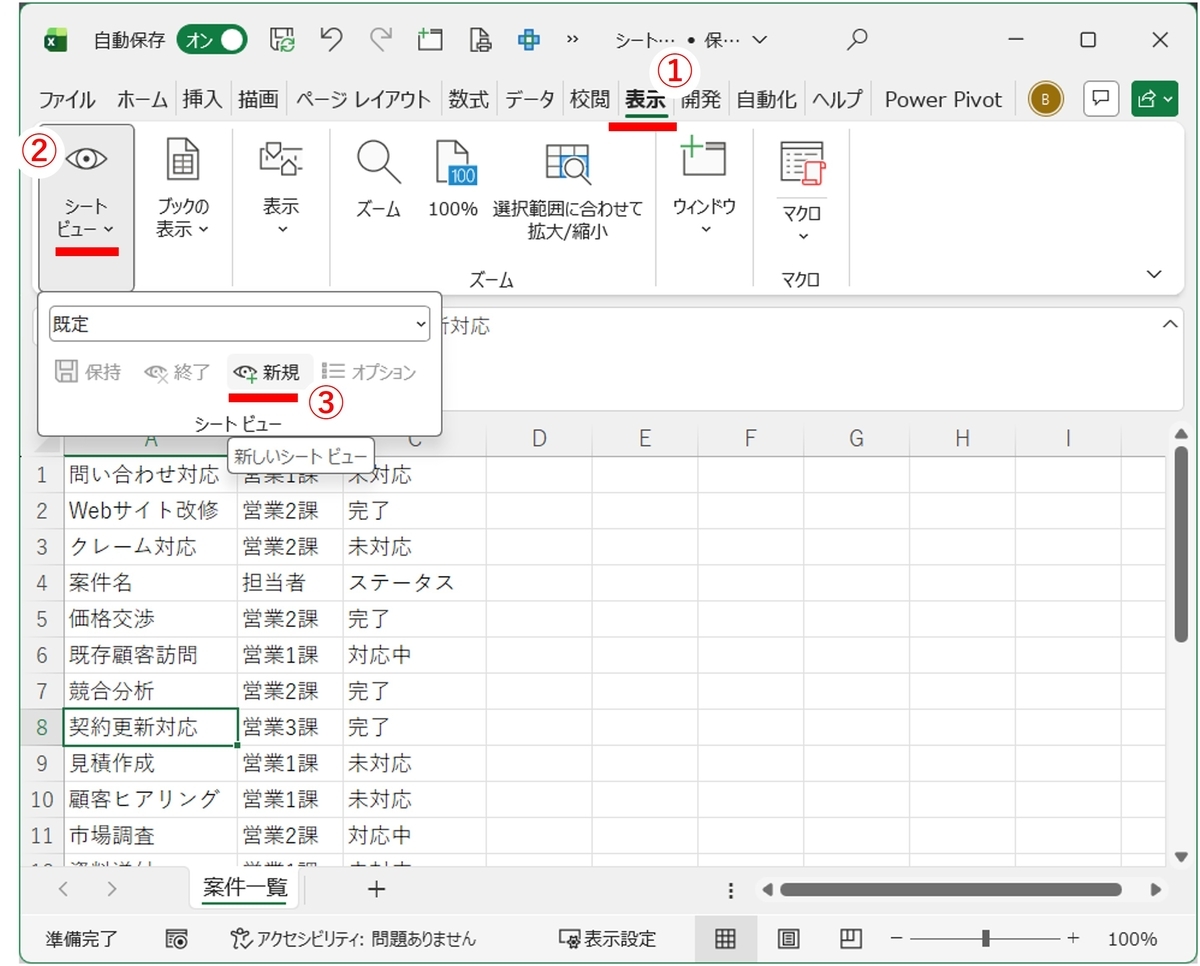Collapse the ribbon with the chevron
1200x966 pixels.
(1154, 274)
